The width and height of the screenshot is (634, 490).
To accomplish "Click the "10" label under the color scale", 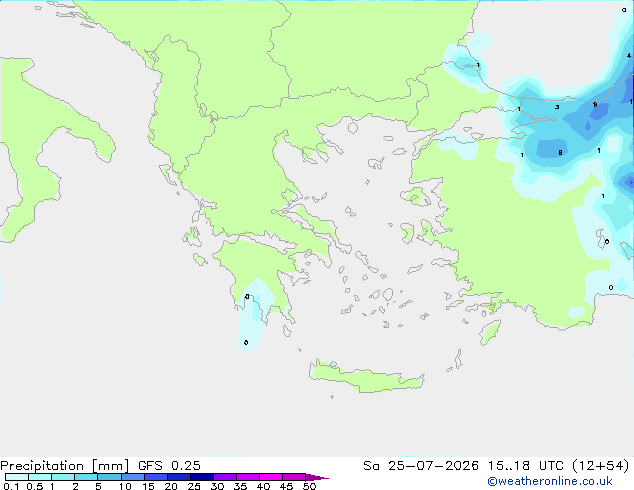I will pos(125,486).
